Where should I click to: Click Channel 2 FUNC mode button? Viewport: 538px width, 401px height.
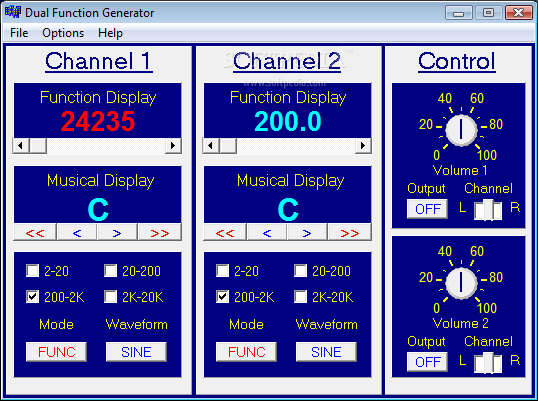click(246, 352)
